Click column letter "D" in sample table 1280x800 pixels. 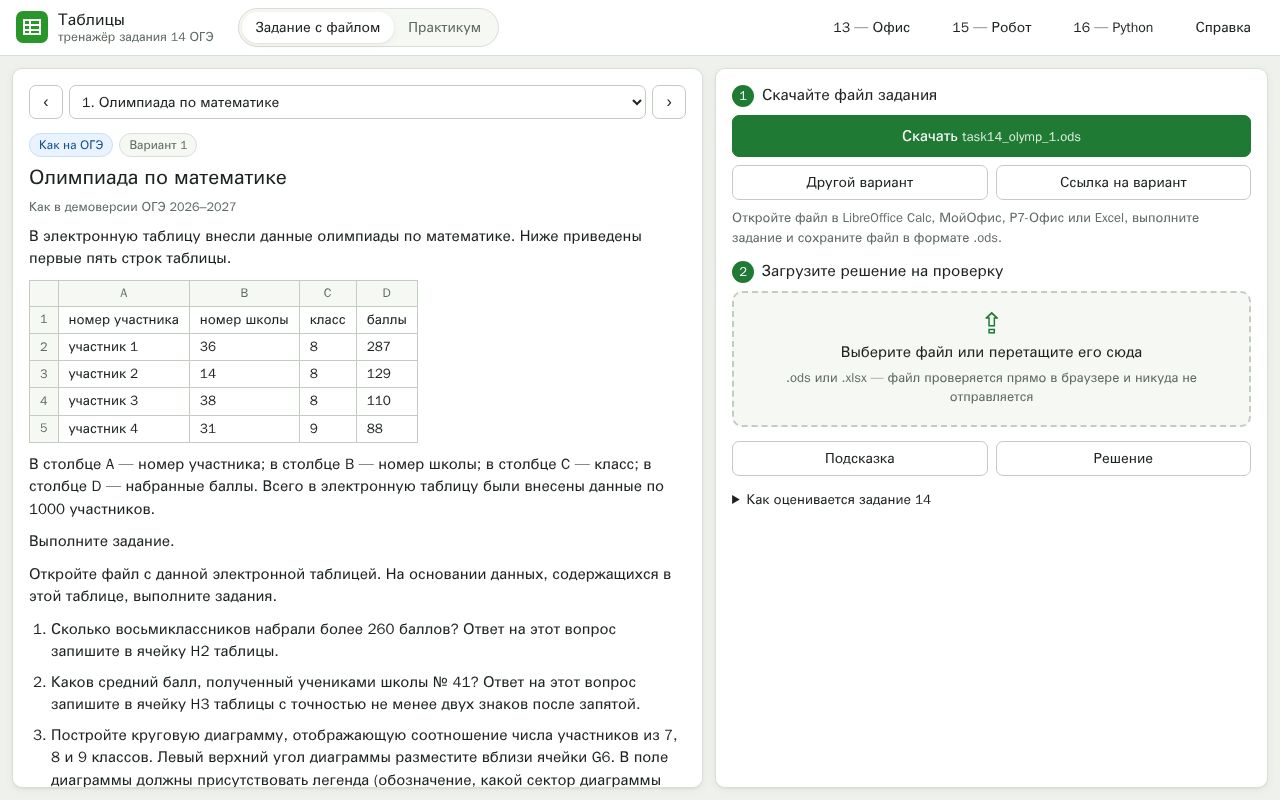click(387, 293)
